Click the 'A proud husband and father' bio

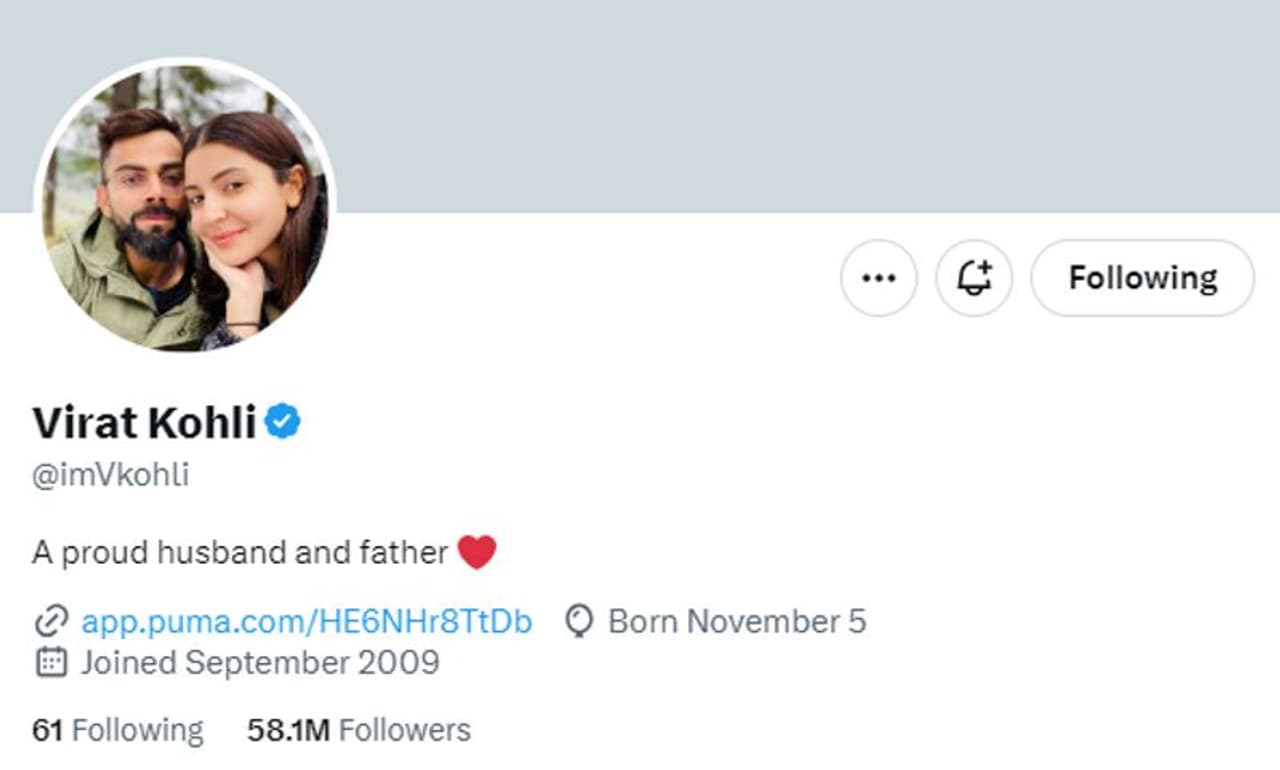click(240, 552)
